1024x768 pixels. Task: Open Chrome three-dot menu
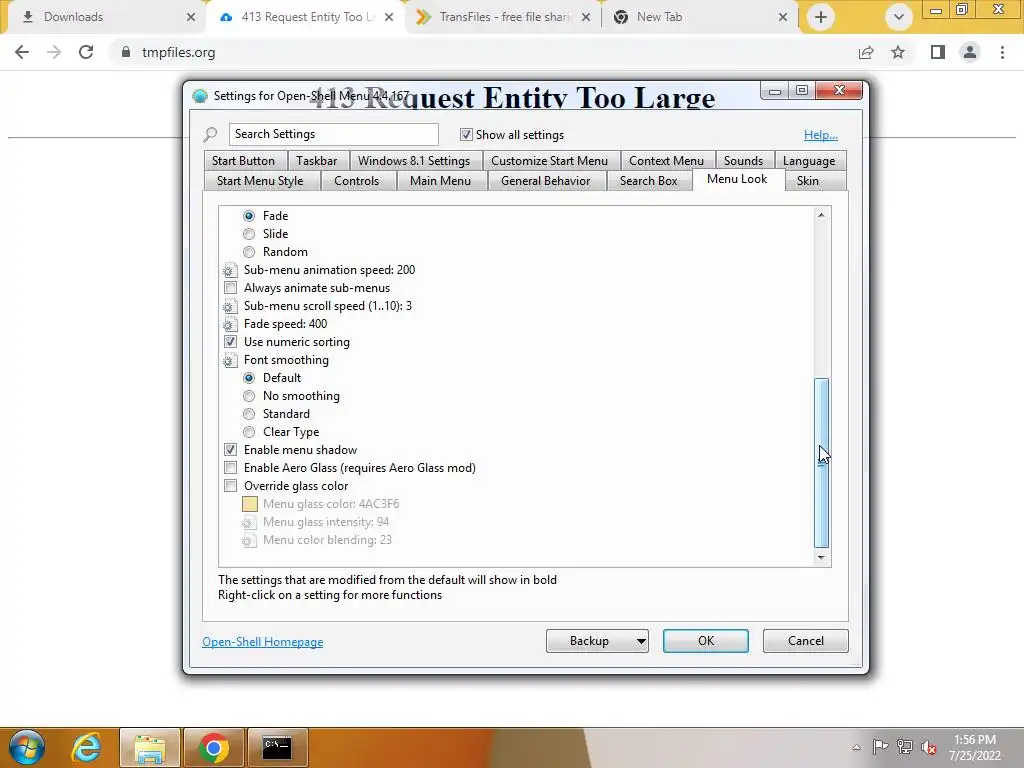point(1002,52)
